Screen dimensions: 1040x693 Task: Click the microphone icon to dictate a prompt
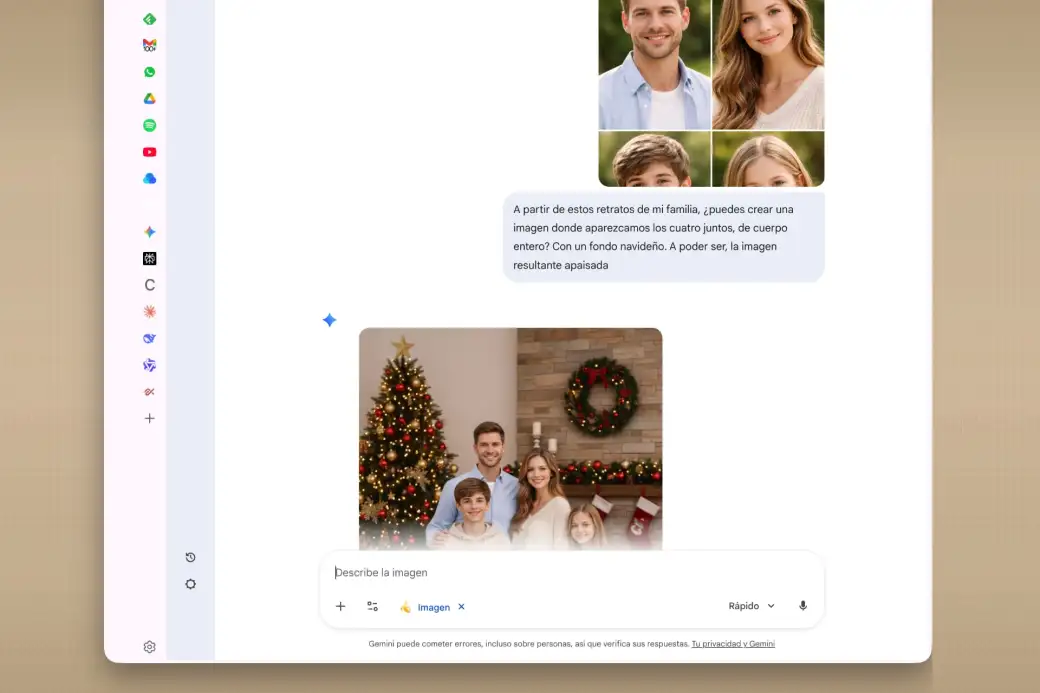pos(802,605)
